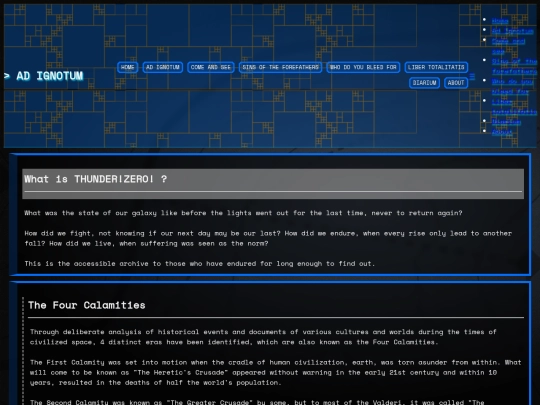The image size is (540, 405).
Task: Open the DIARIUM nav button
Action: click(x=424, y=83)
